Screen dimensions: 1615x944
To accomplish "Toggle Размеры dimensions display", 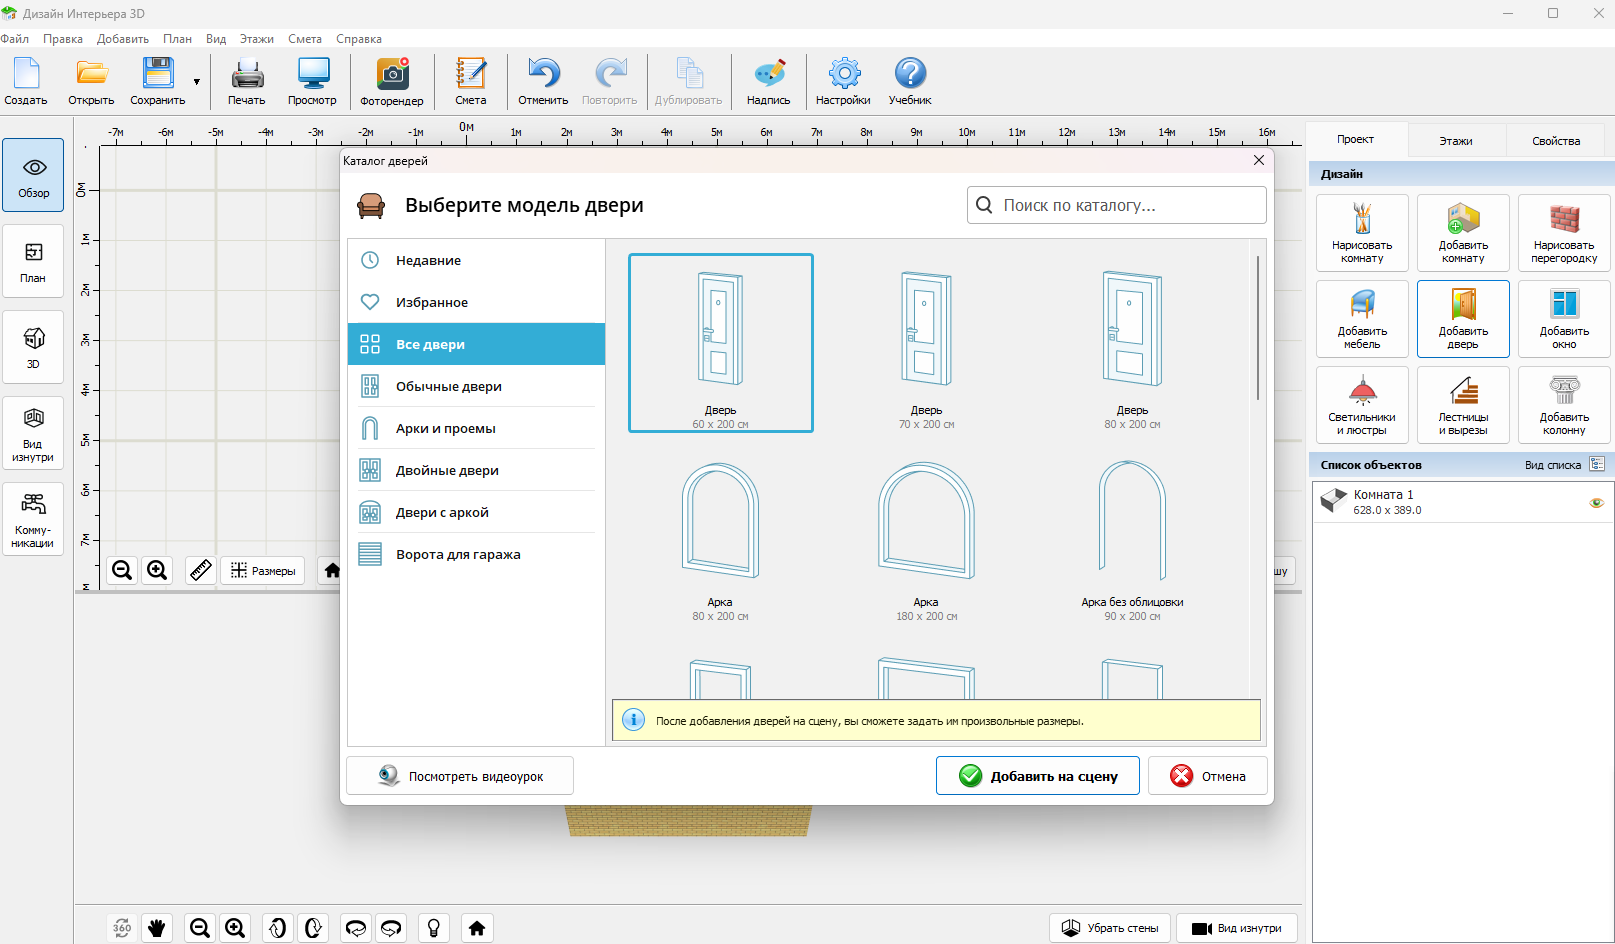I will [264, 570].
